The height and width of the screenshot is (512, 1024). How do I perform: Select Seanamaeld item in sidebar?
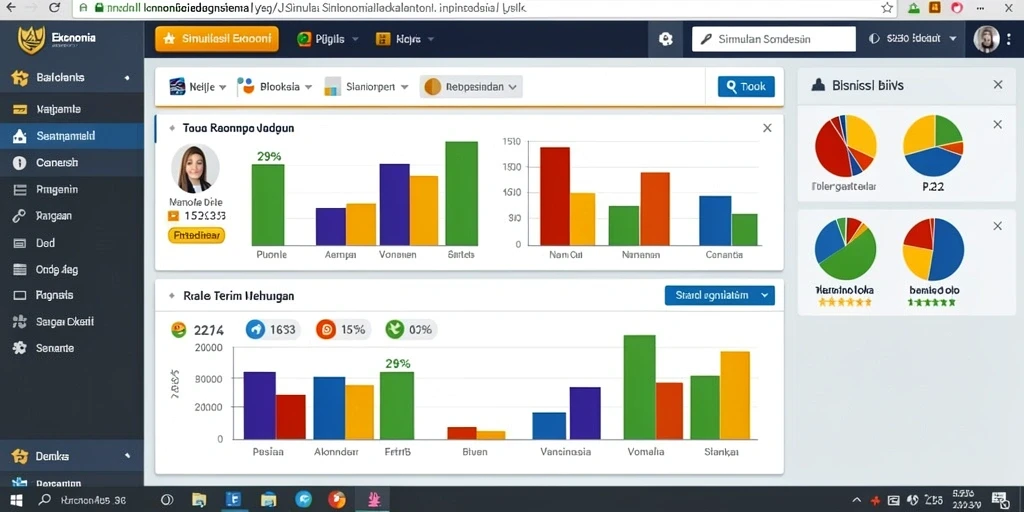tap(72, 136)
